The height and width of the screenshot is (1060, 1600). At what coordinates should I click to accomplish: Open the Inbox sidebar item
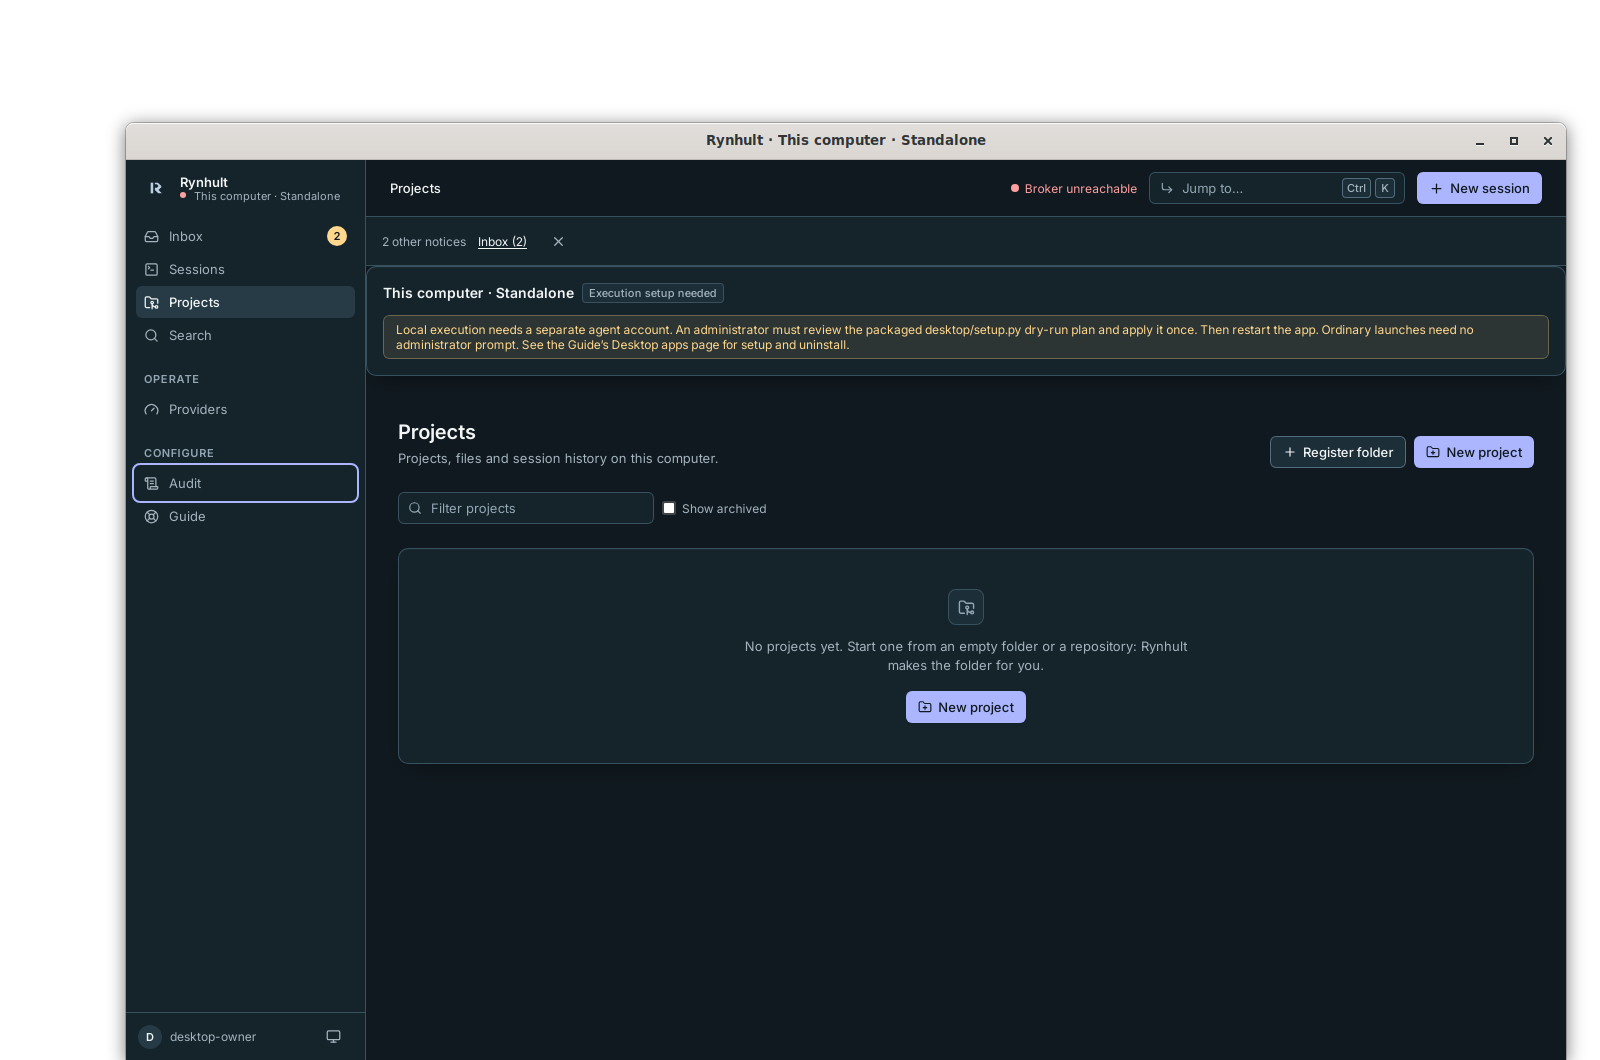(x=245, y=236)
